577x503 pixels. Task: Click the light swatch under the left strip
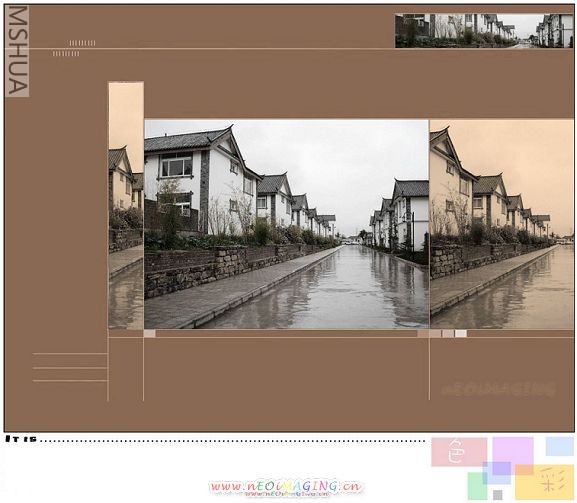[149, 334]
